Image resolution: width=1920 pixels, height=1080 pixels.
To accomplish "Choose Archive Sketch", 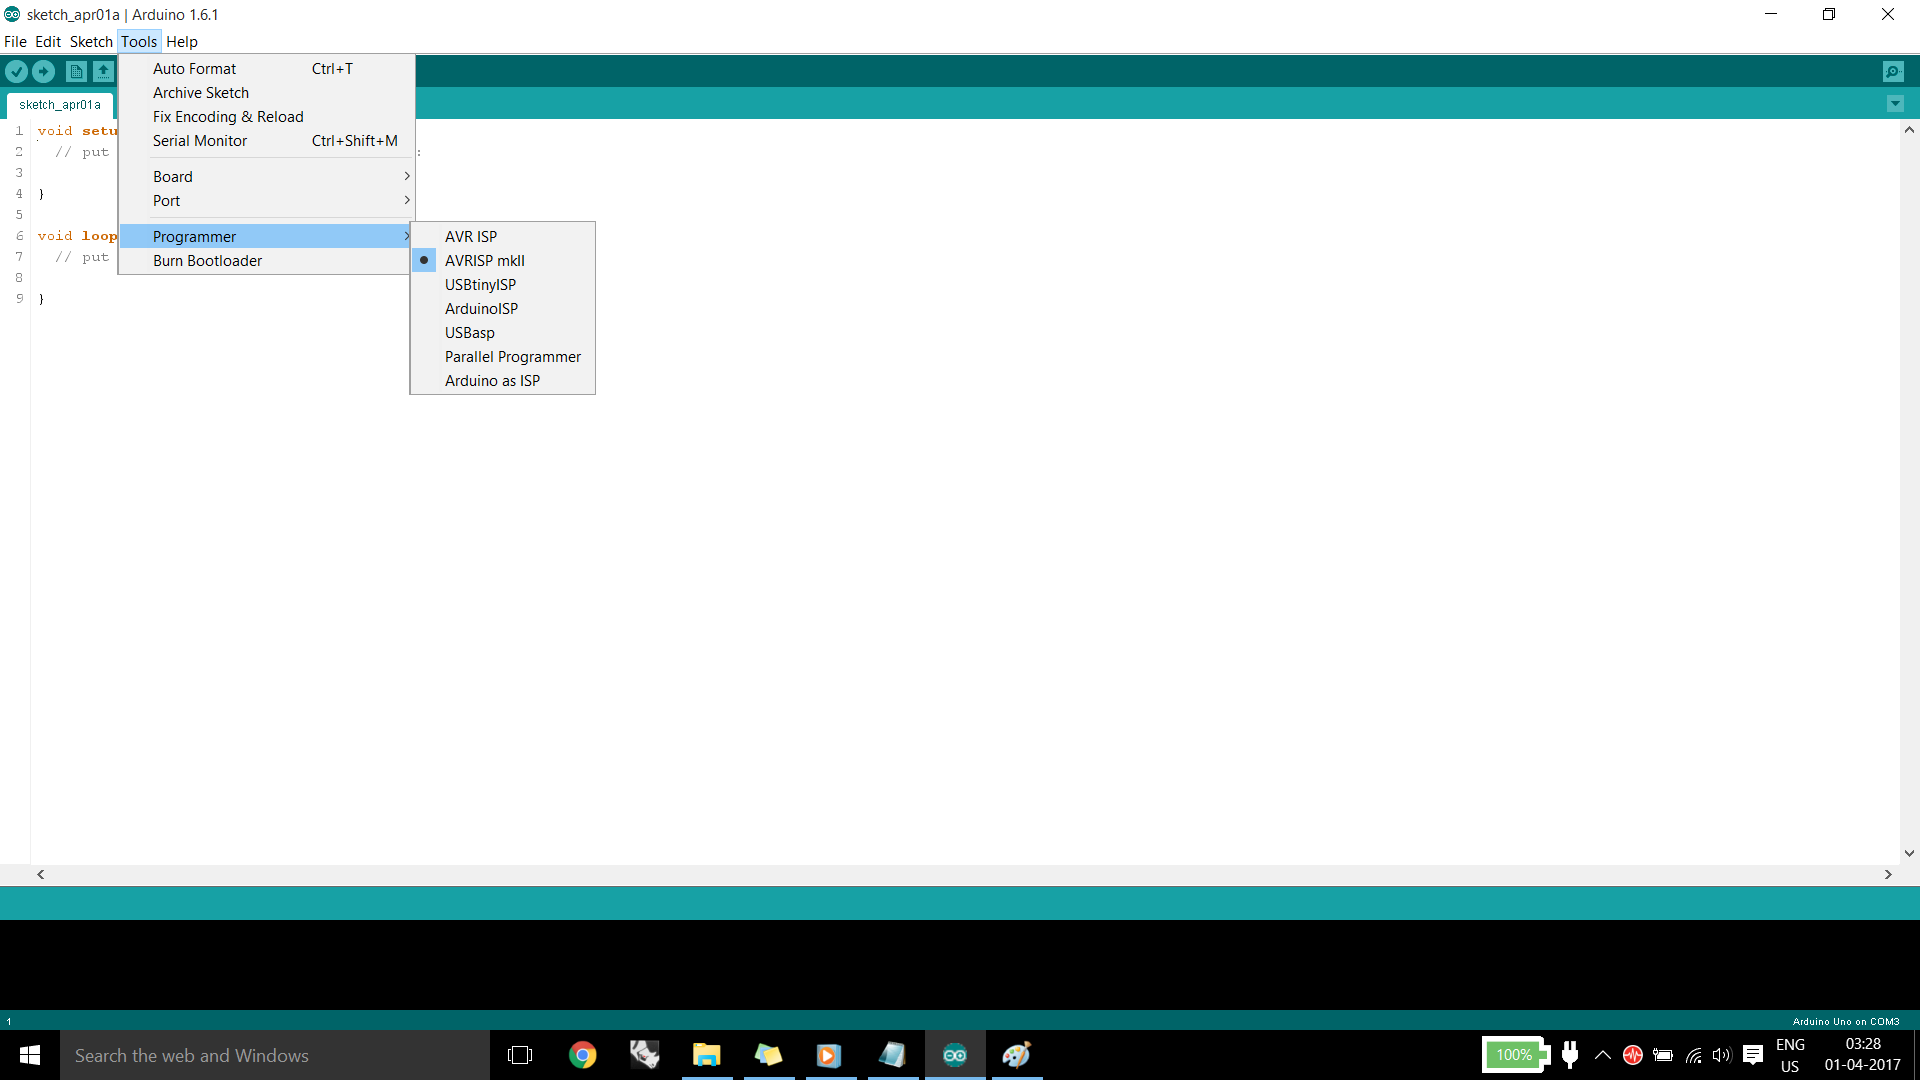I will [266, 93].
